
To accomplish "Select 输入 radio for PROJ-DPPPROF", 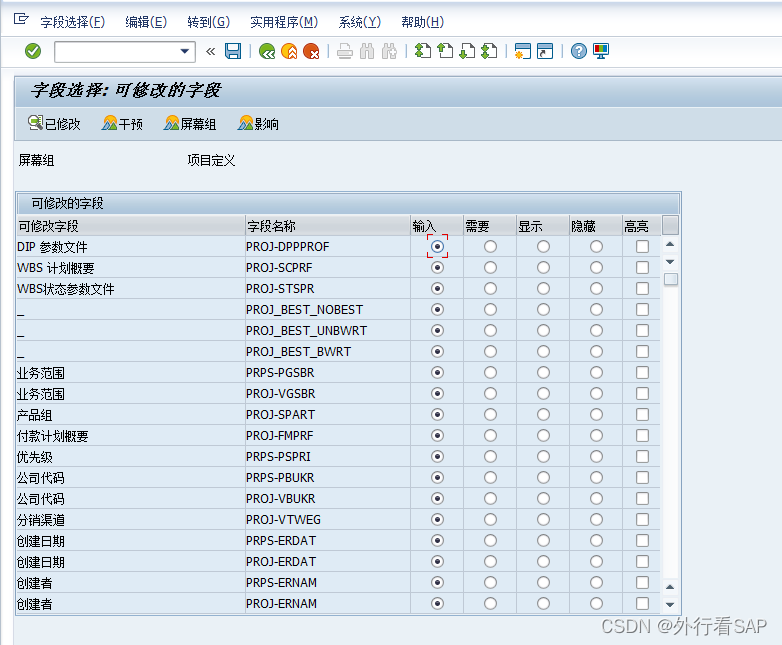I will tap(437, 246).
